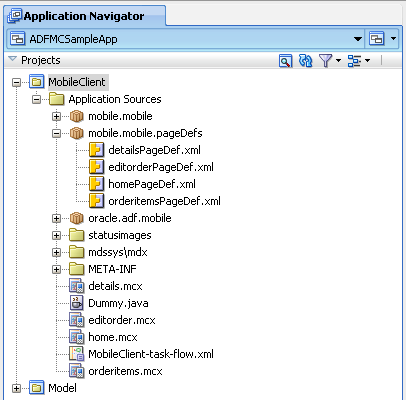Image resolution: width=406 pixels, height=400 pixels.
Task: Select MobileClient-task-flow.xml
Action: (x=151, y=354)
